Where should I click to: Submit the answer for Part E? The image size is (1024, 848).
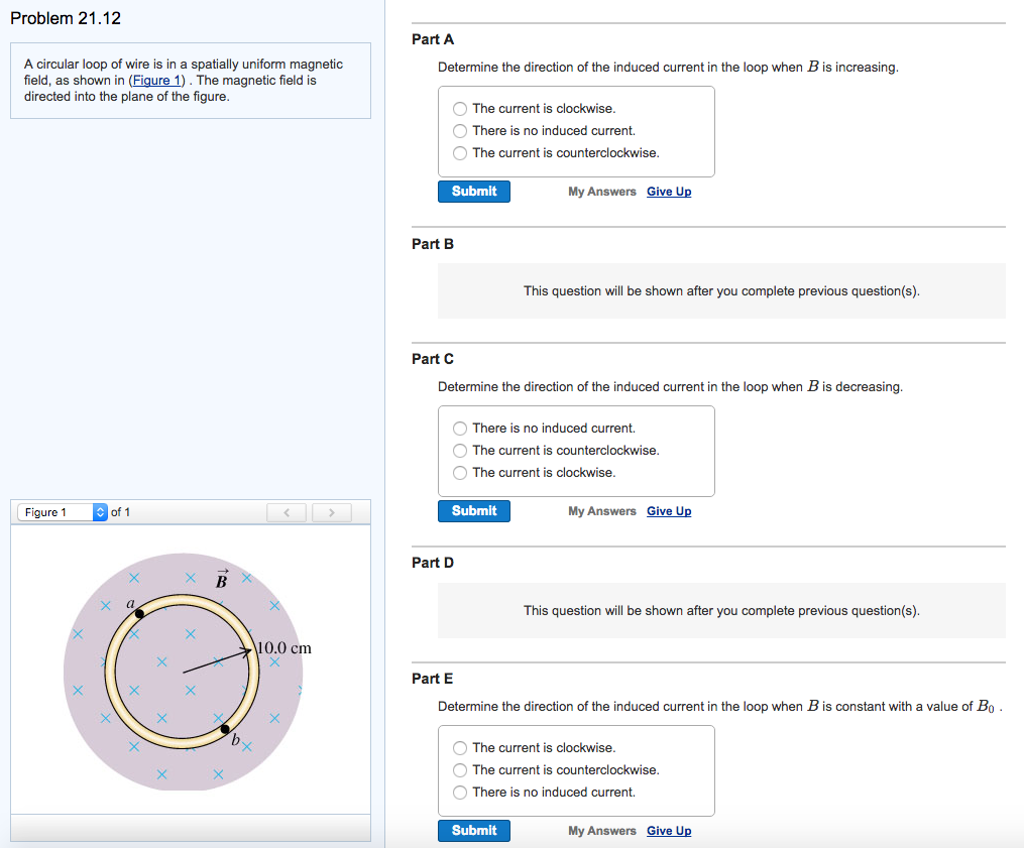tap(474, 830)
